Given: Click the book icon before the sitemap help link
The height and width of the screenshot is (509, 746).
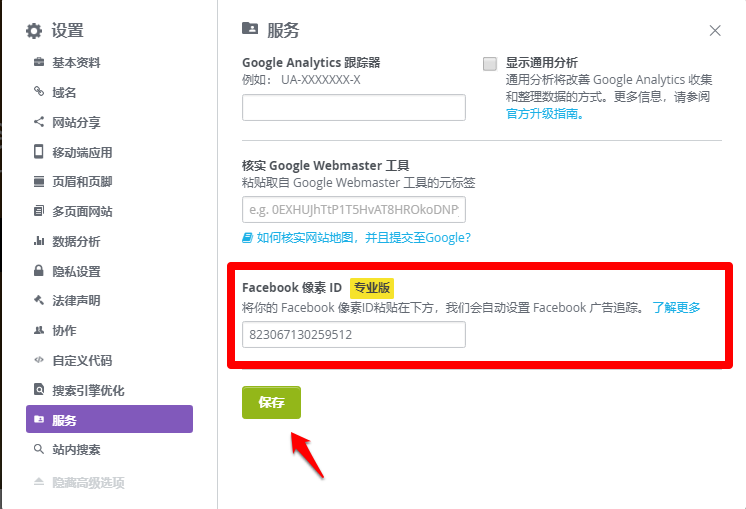Looking at the screenshot, I should [x=247, y=237].
